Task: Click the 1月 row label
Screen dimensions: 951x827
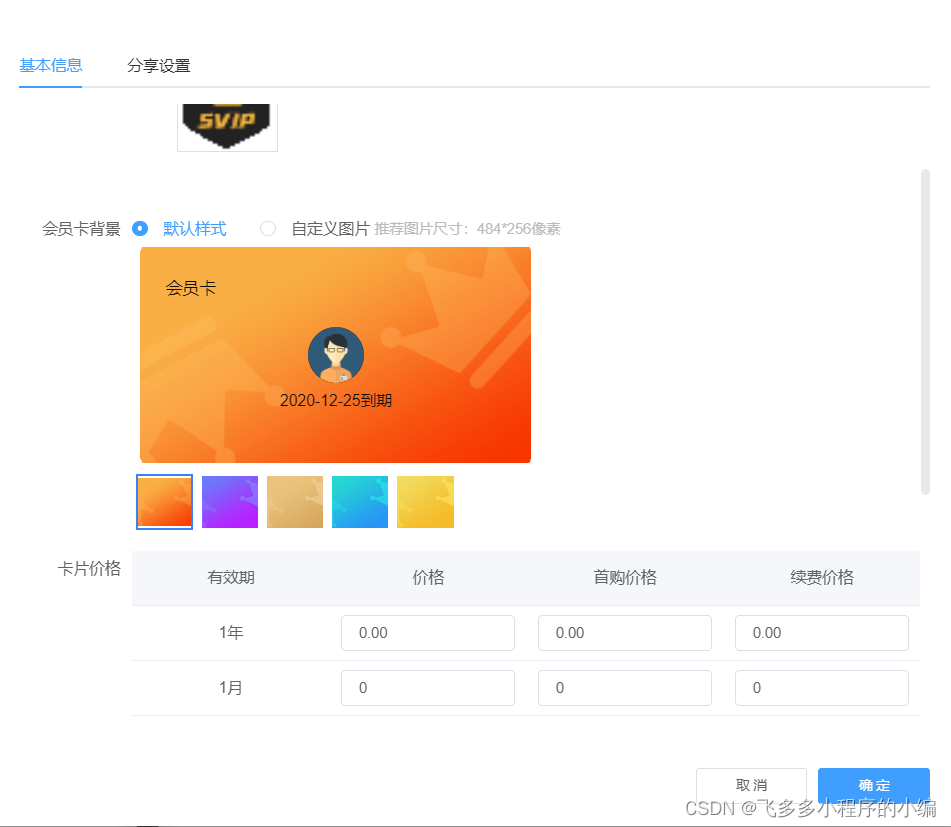Action: (231, 688)
